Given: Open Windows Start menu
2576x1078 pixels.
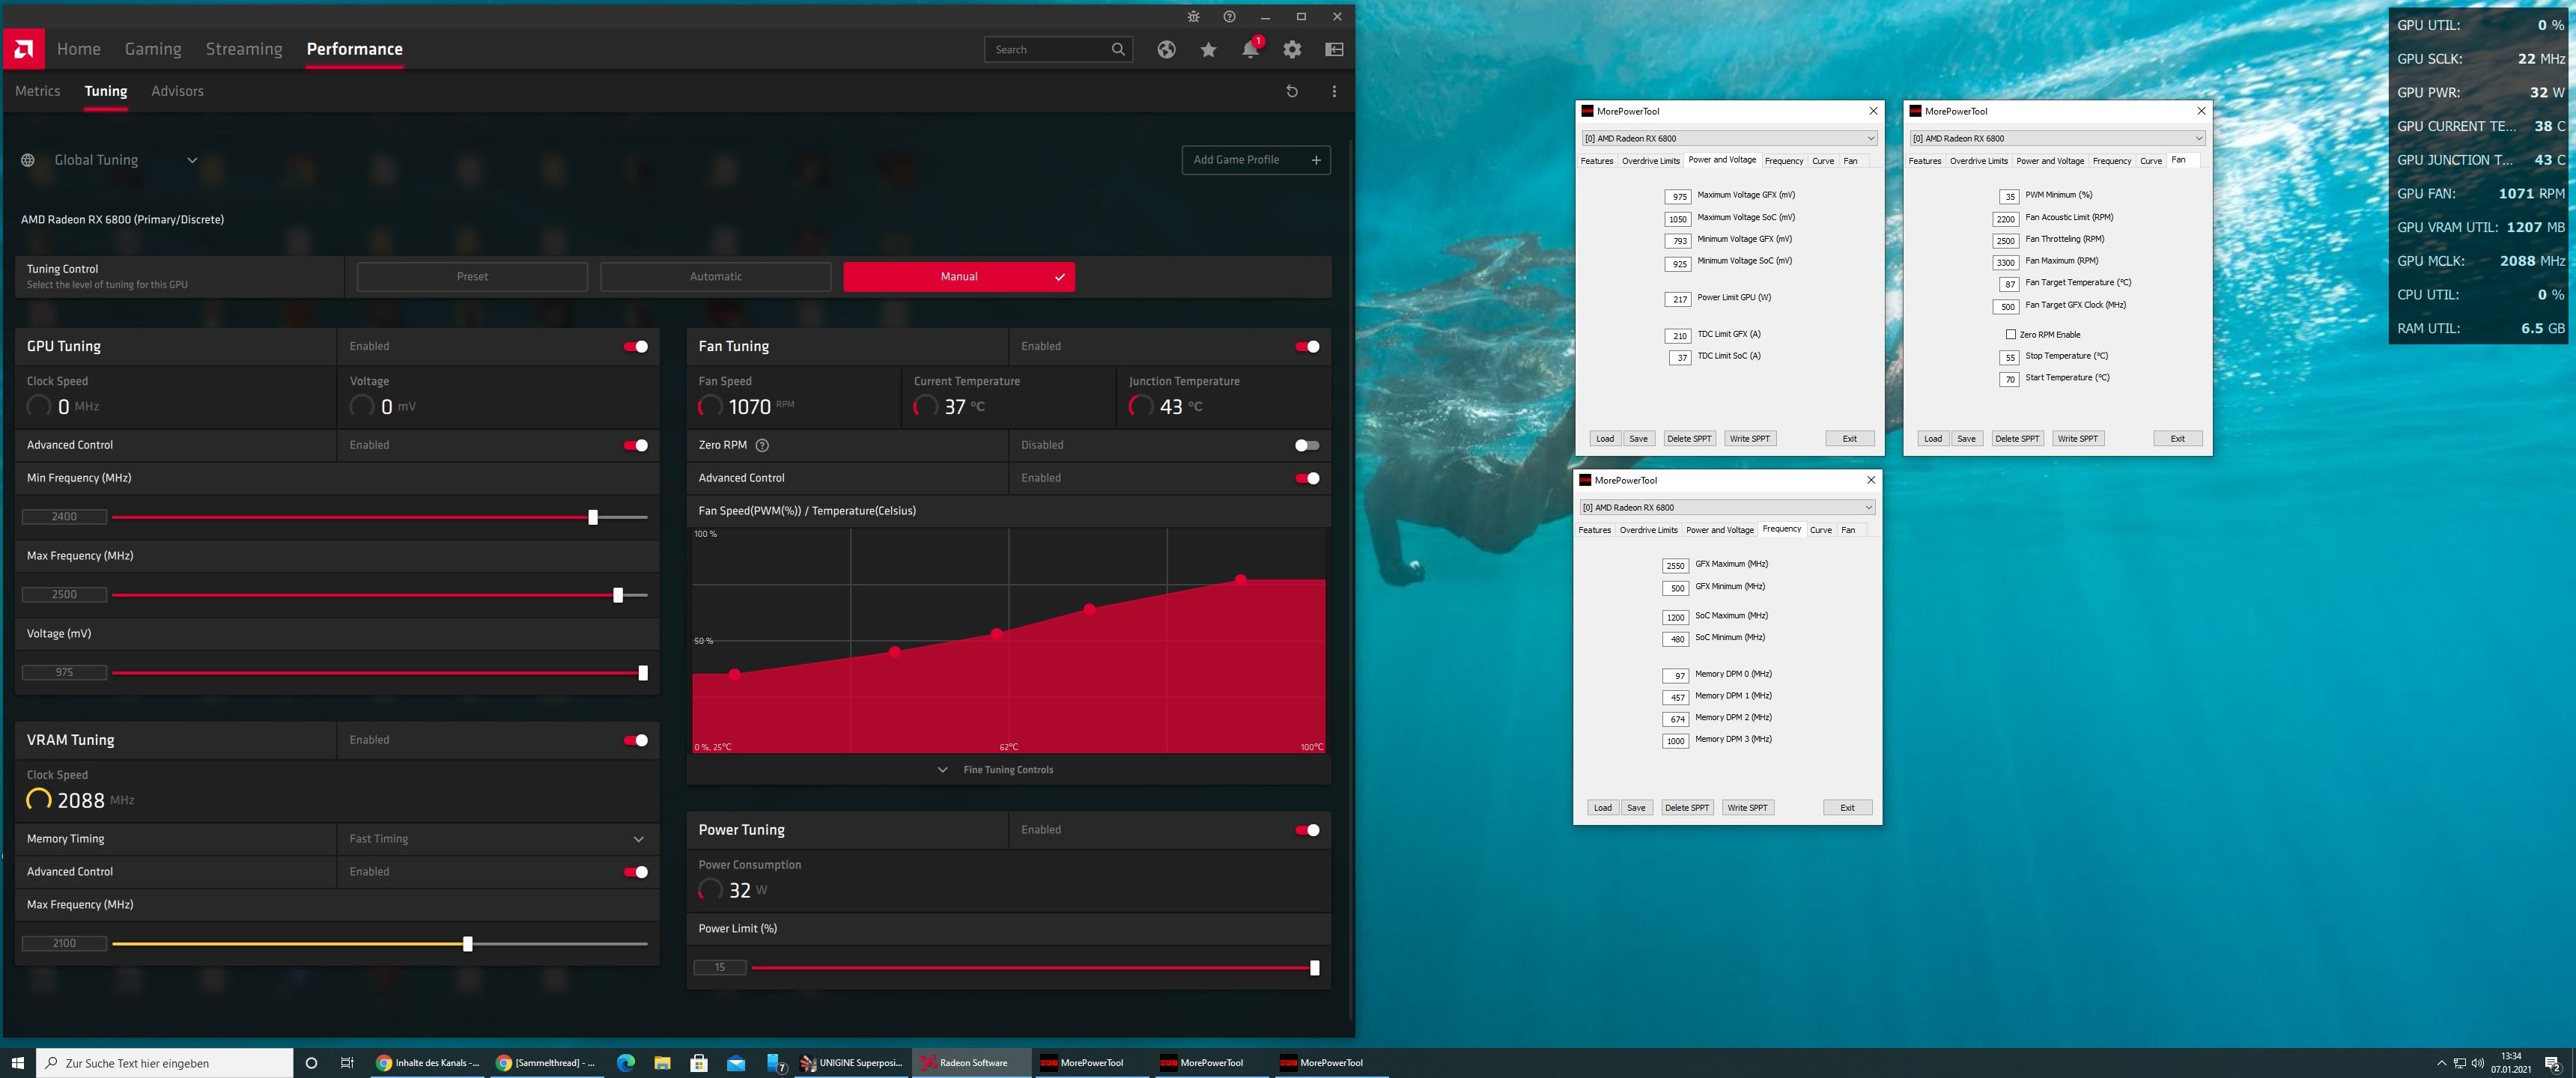Looking at the screenshot, I should (17, 1063).
